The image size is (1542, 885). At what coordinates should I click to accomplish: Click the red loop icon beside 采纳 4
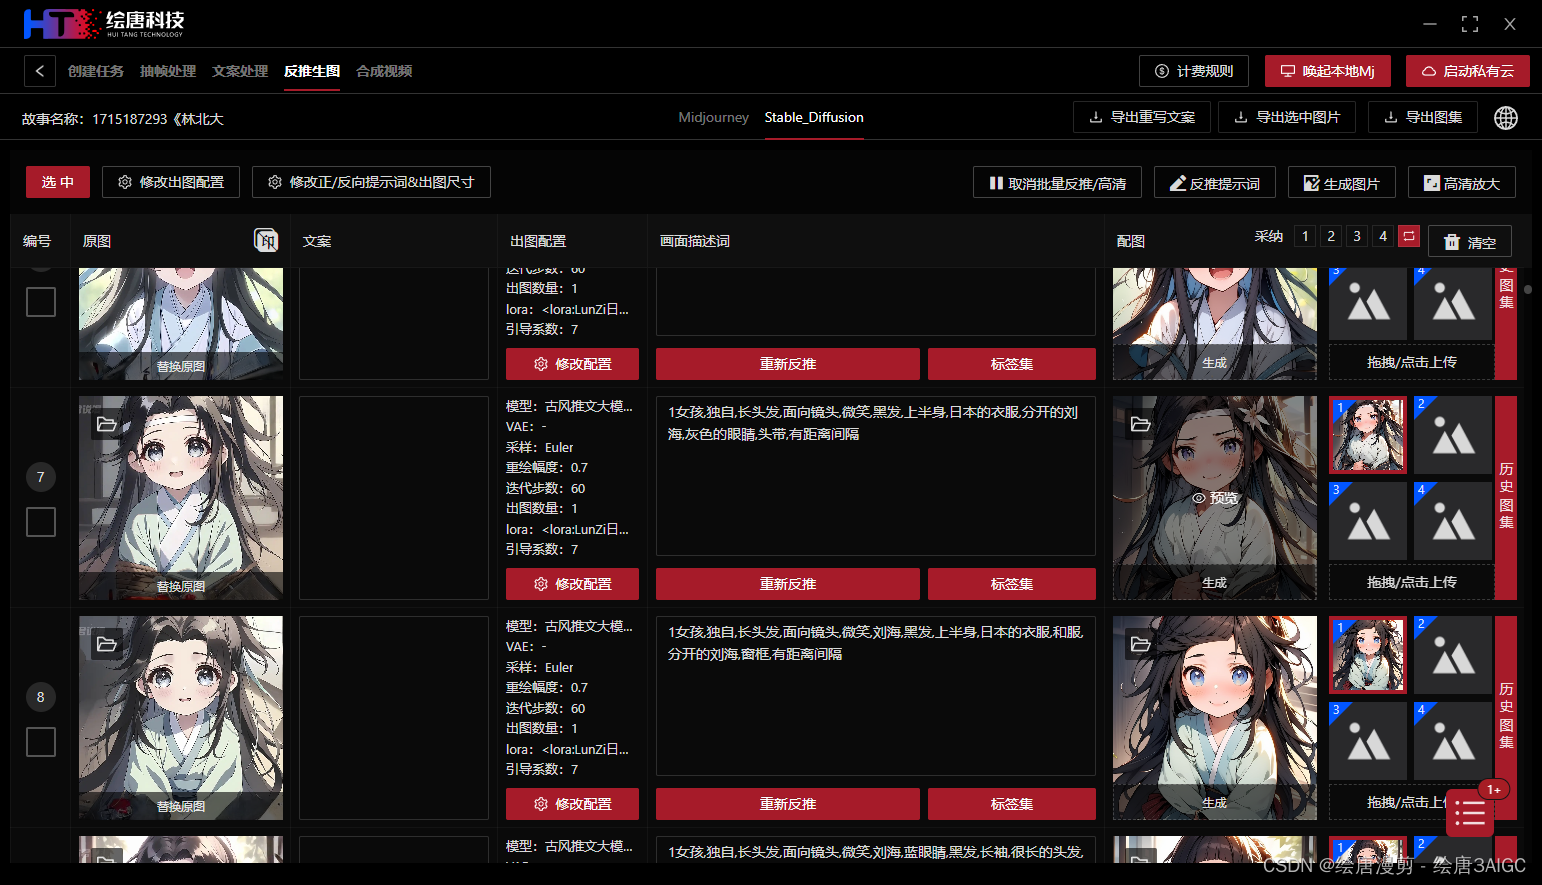pos(1409,236)
